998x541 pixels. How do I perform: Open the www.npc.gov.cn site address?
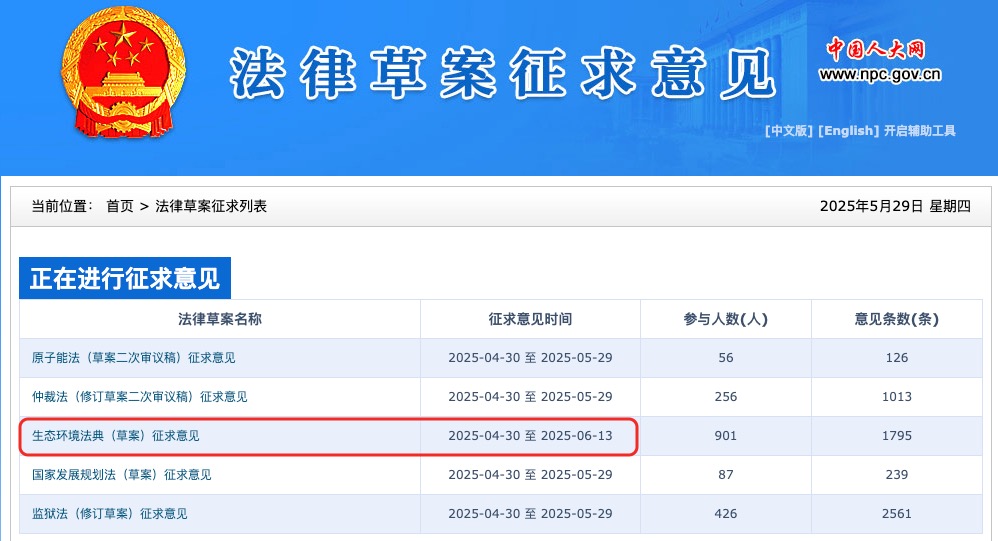pos(880,74)
